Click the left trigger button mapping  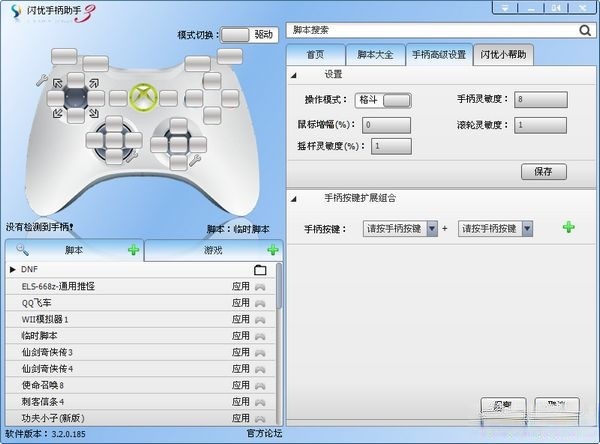pos(64,56)
